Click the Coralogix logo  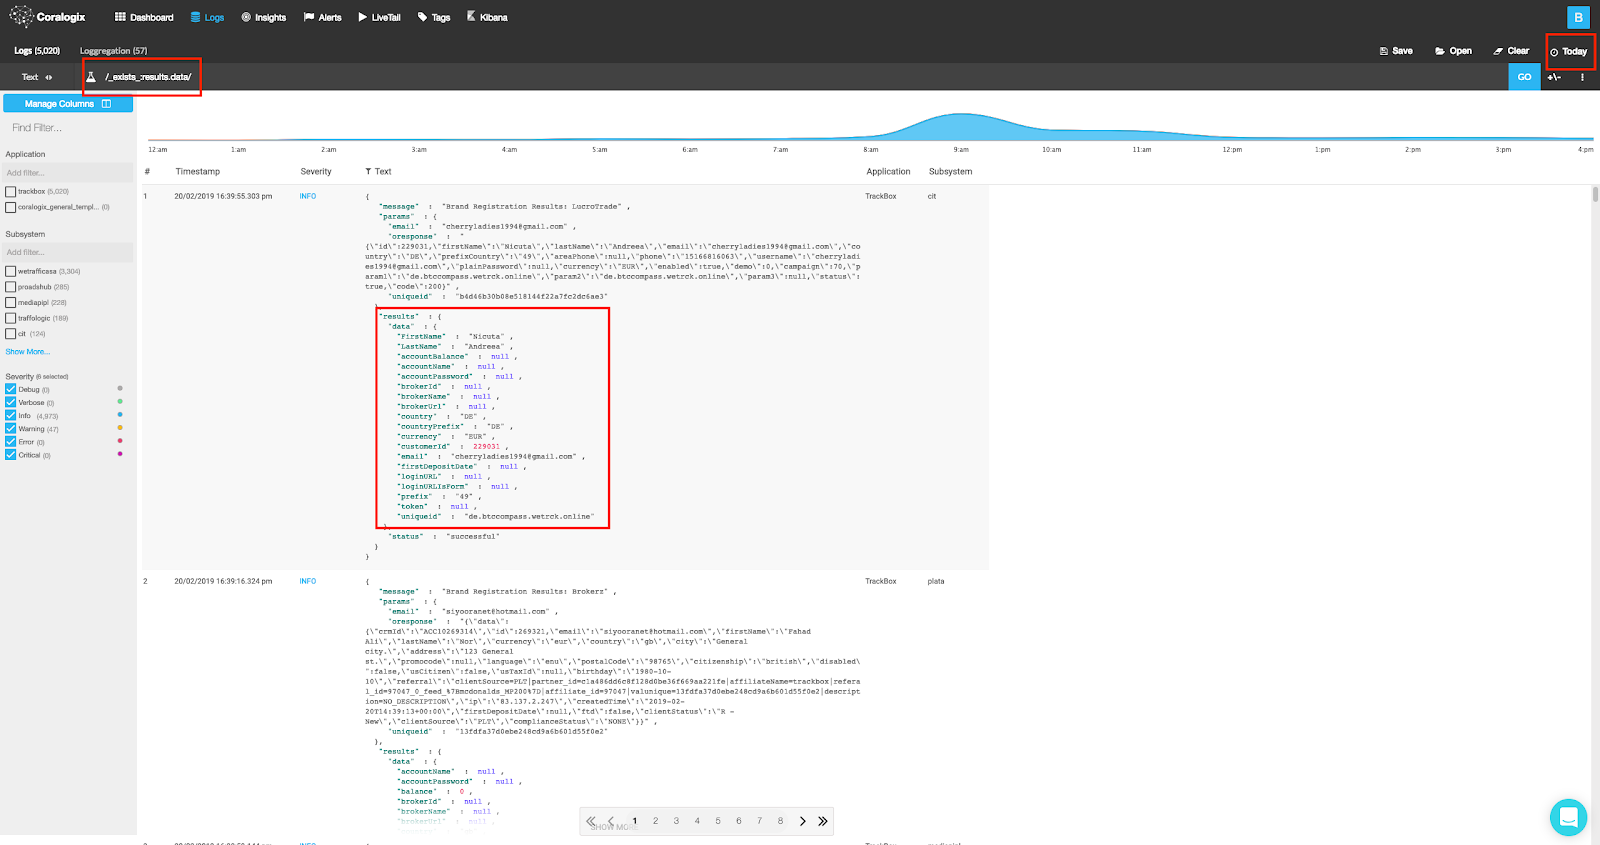(47, 16)
